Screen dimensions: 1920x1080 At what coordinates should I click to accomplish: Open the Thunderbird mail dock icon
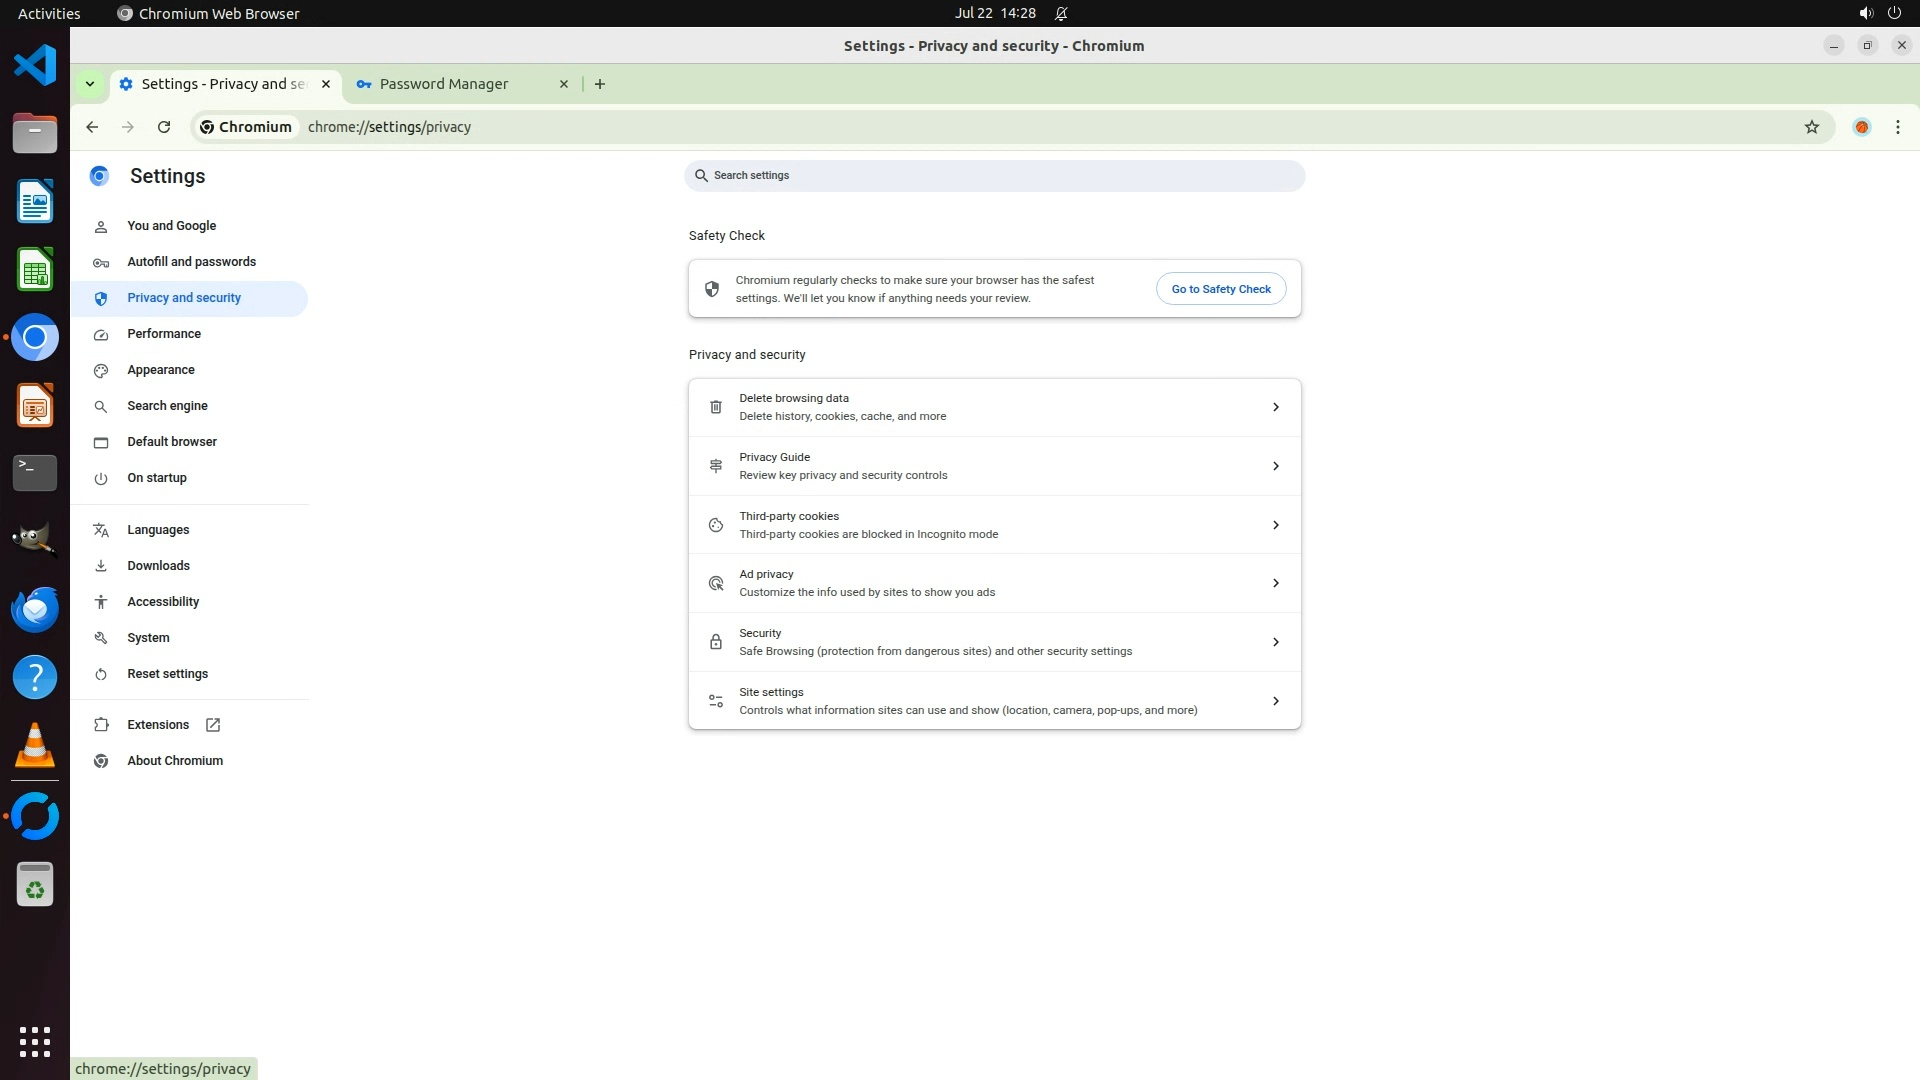tap(35, 609)
